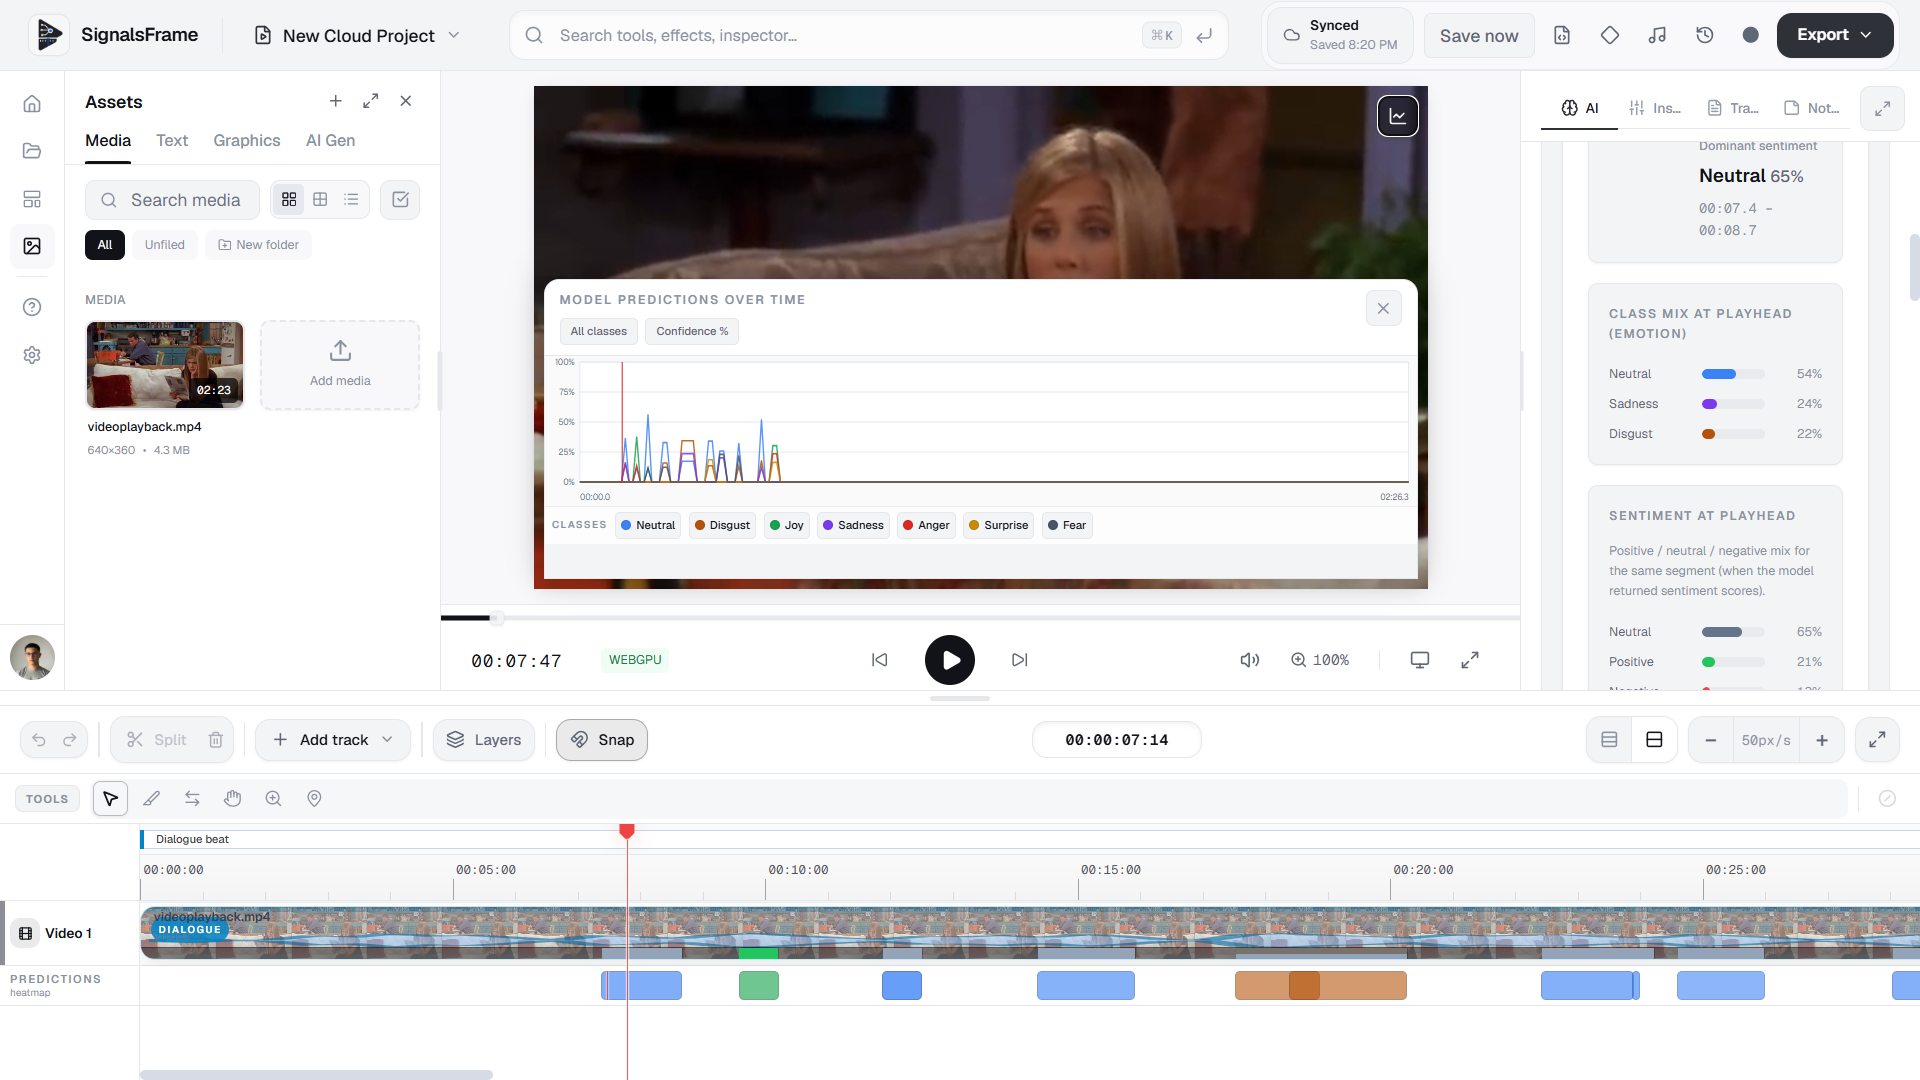Switch media to list view

[x=351, y=200]
